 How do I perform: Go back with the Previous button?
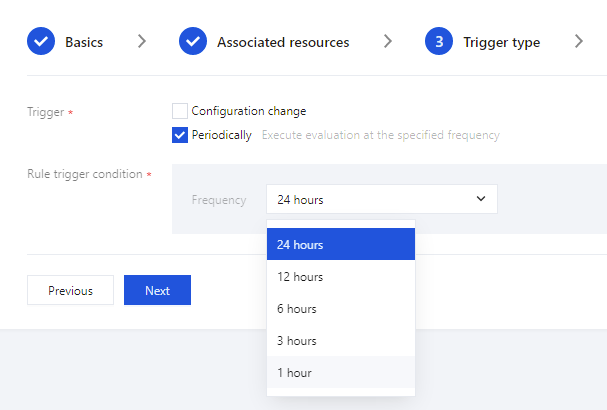click(x=70, y=290)
